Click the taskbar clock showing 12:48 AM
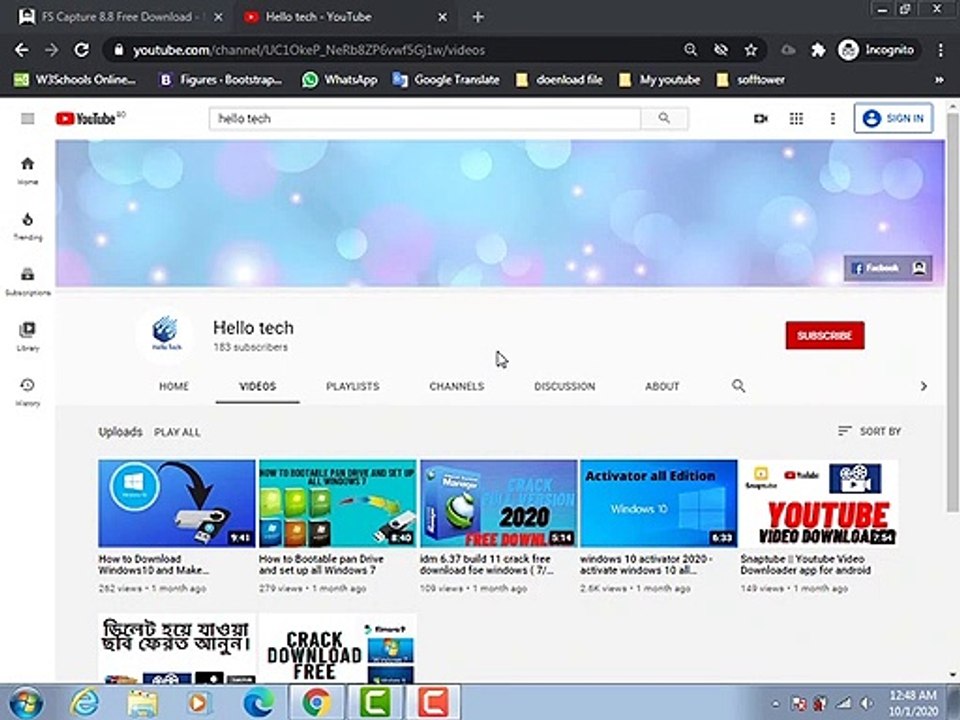 pyautogui.click(x=913, y=703)
